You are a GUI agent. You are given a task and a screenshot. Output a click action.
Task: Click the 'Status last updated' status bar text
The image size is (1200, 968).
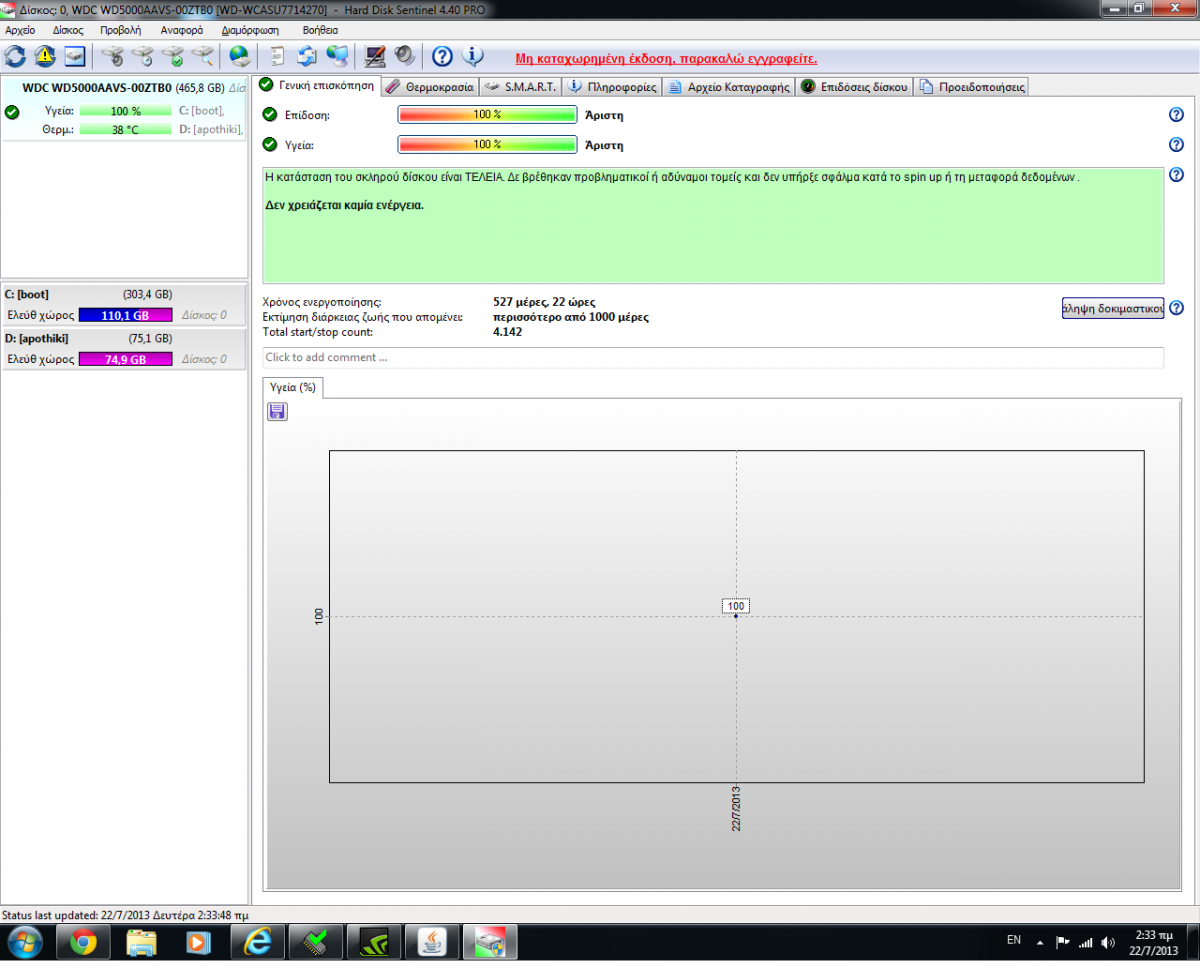(125, 915)
